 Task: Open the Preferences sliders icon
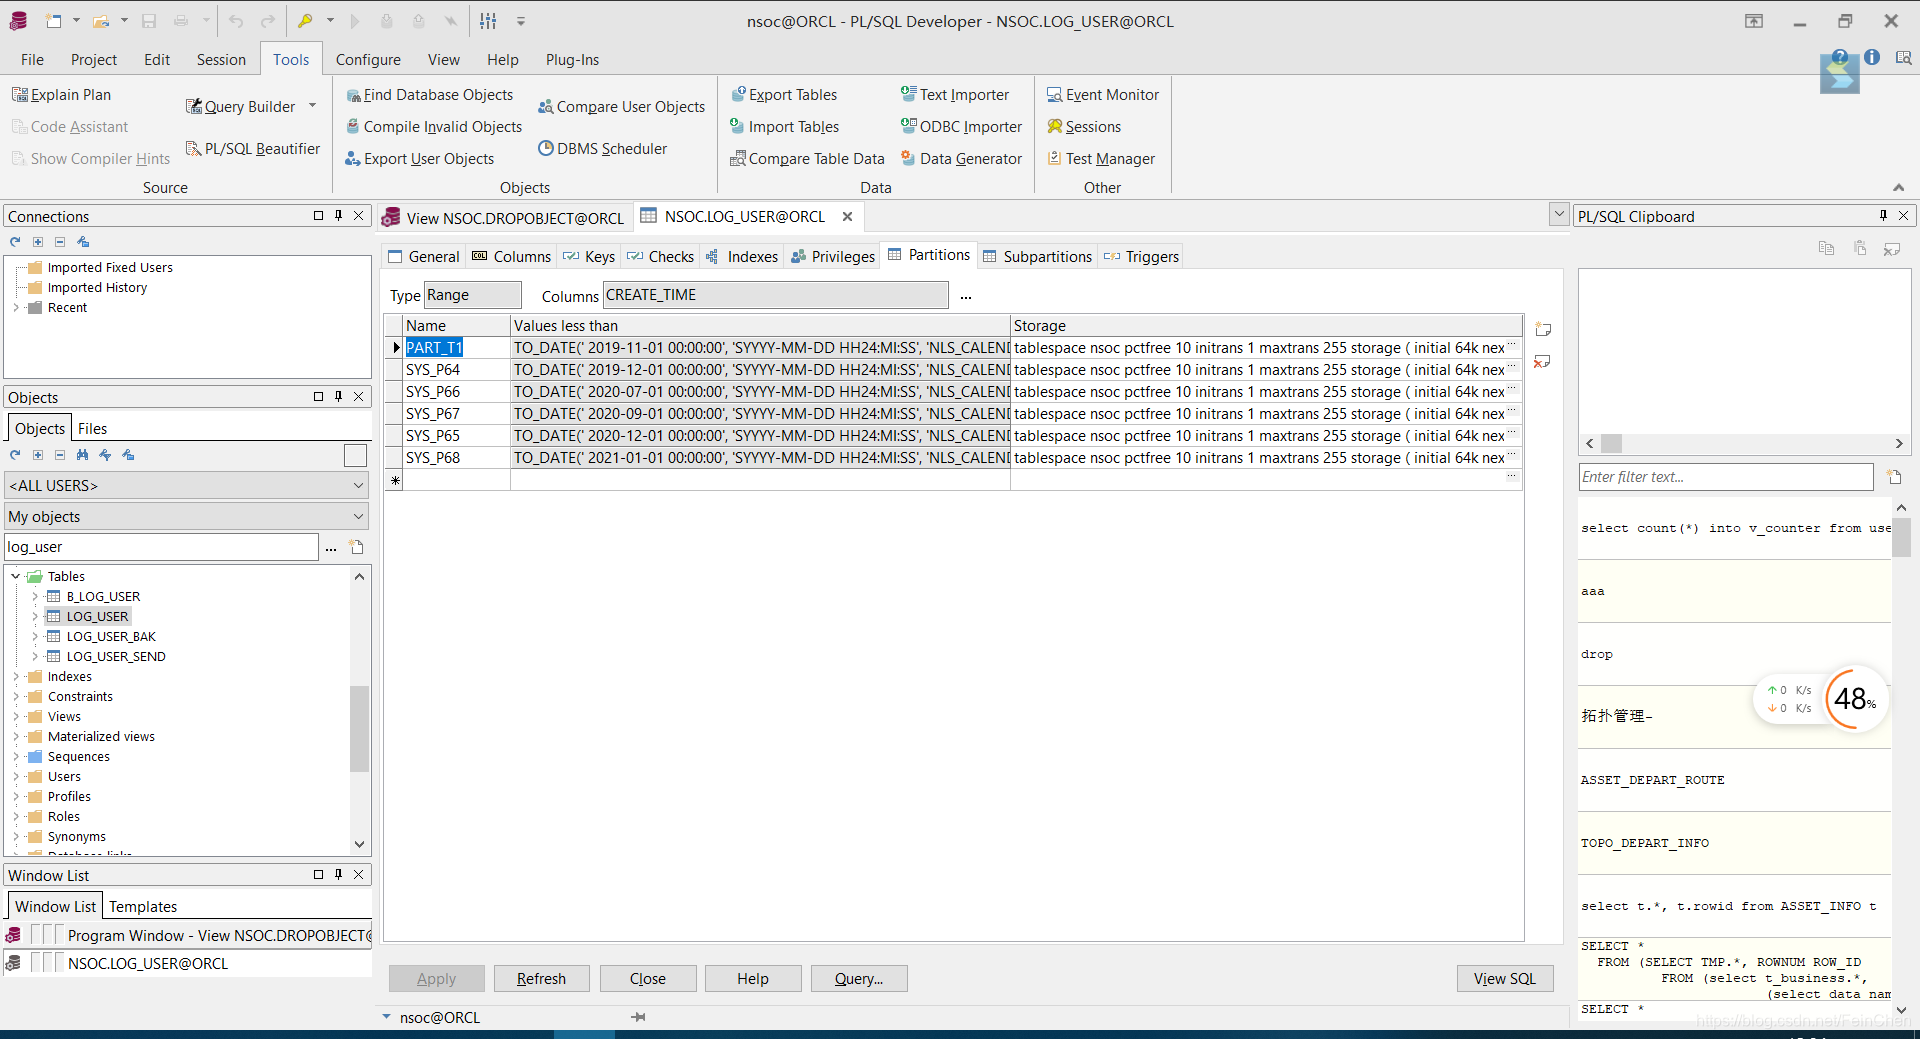tap(488, 21)
